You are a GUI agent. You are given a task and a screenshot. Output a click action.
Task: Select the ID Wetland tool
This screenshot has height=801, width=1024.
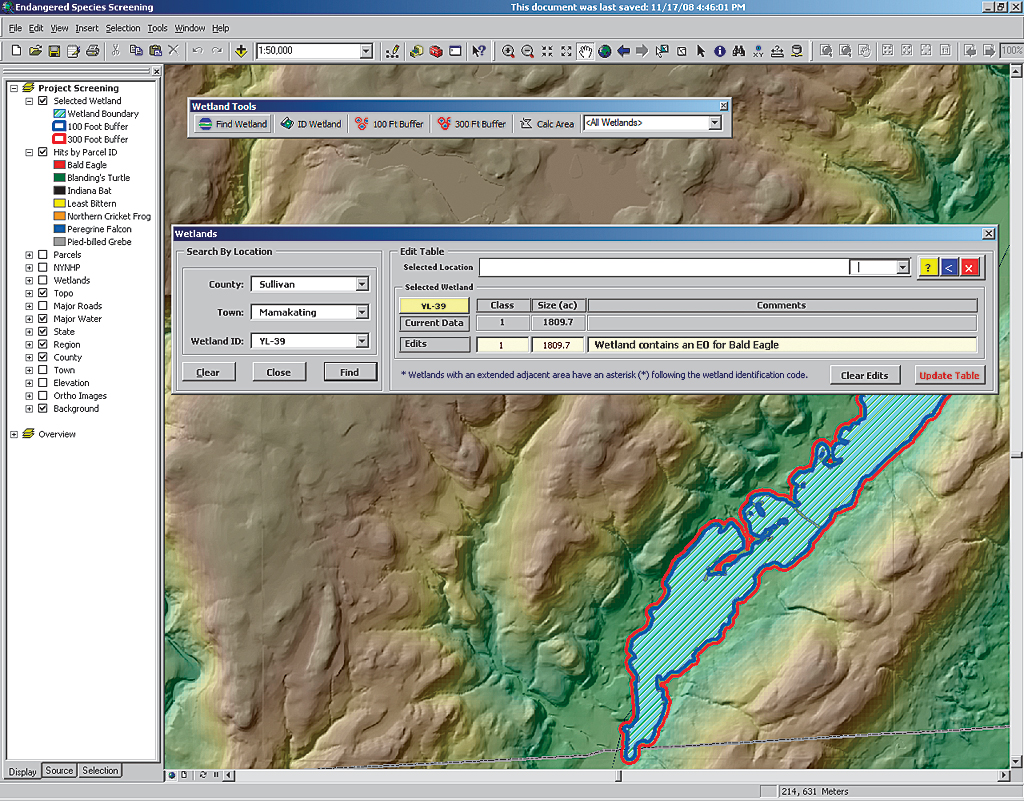point(310,124)
